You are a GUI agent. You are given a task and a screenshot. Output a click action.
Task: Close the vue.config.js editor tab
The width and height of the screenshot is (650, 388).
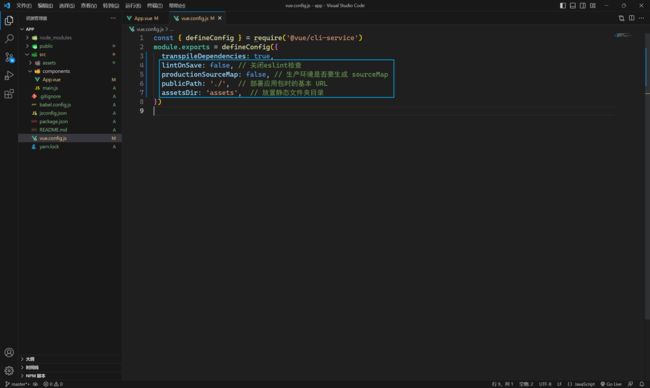(220, 18)
